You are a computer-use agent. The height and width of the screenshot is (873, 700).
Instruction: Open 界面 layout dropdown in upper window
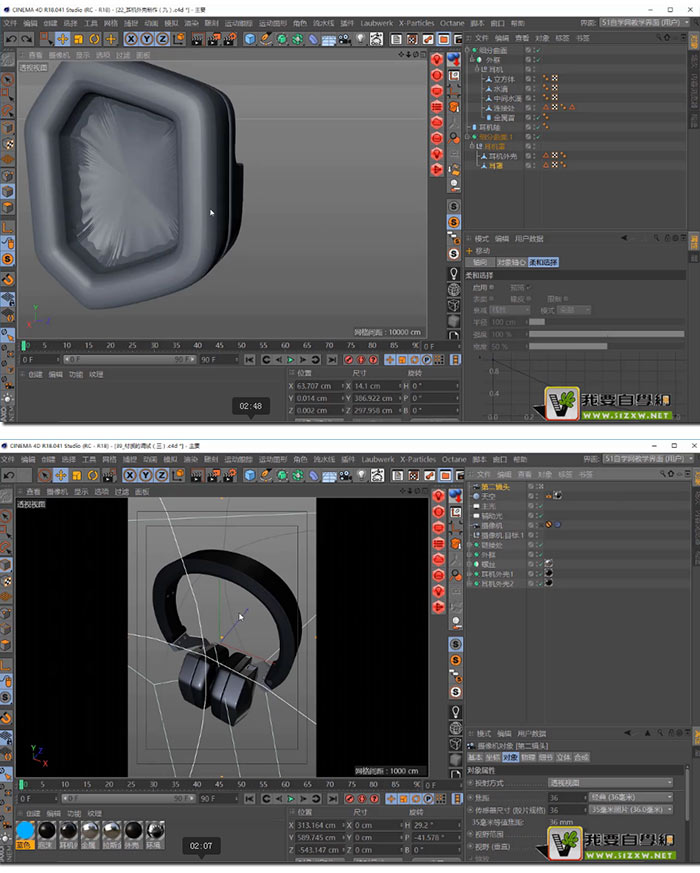tap(644, 23)
